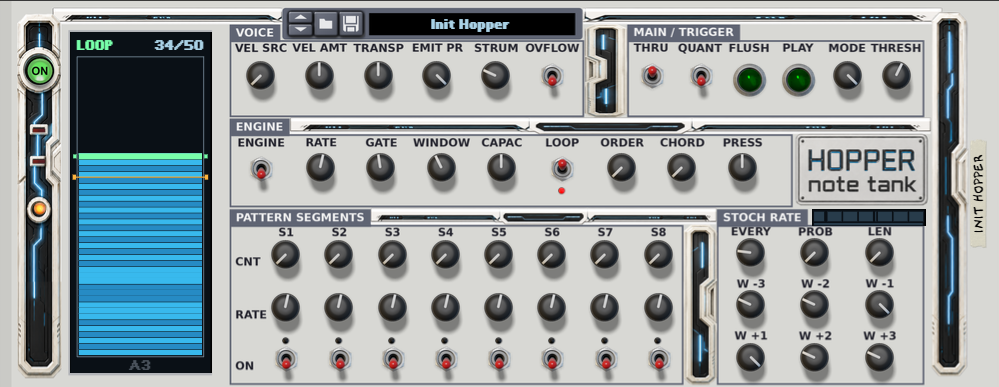Viewport: 999px width, 387px height.
Task: Click the W -3 knob
Action: (x=750, y=305)
